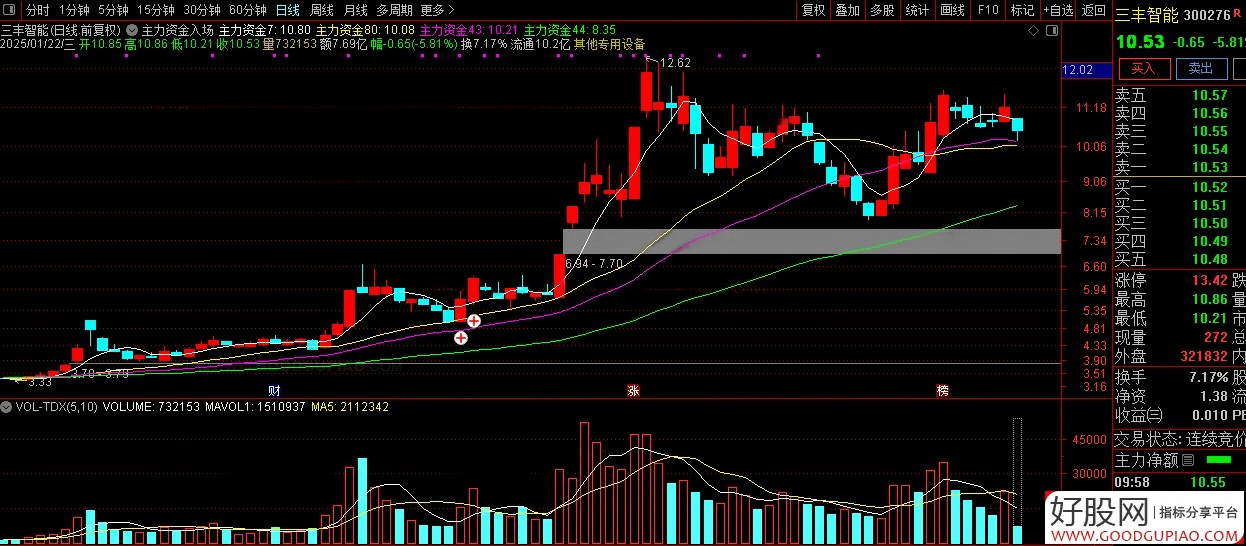The width and height of the screenshot is (1246, 546).
Task: Select the 卖五 ask price 10.57
Action: tap(1209, 95)
